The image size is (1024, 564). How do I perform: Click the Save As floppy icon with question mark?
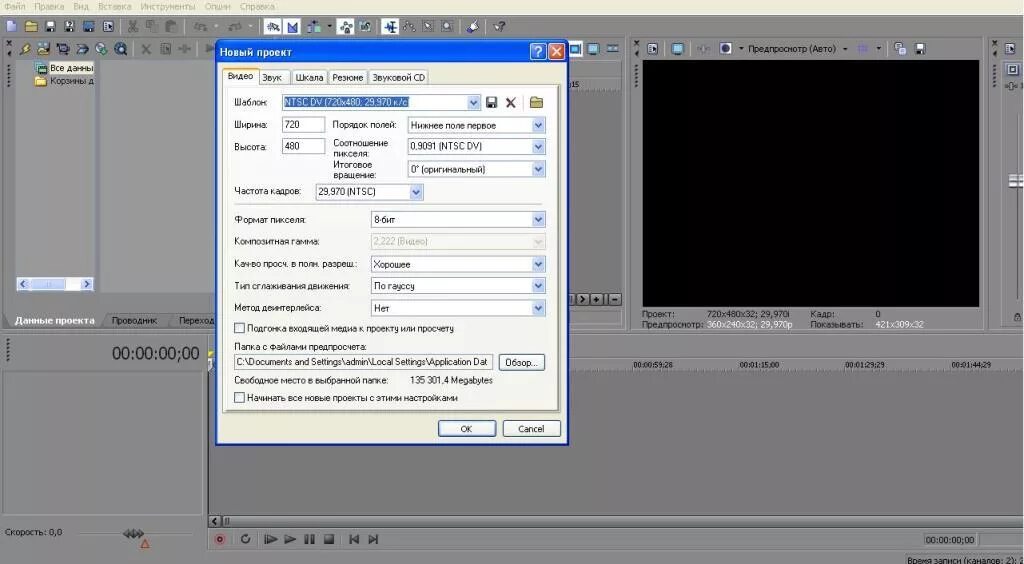click(69, 27)
